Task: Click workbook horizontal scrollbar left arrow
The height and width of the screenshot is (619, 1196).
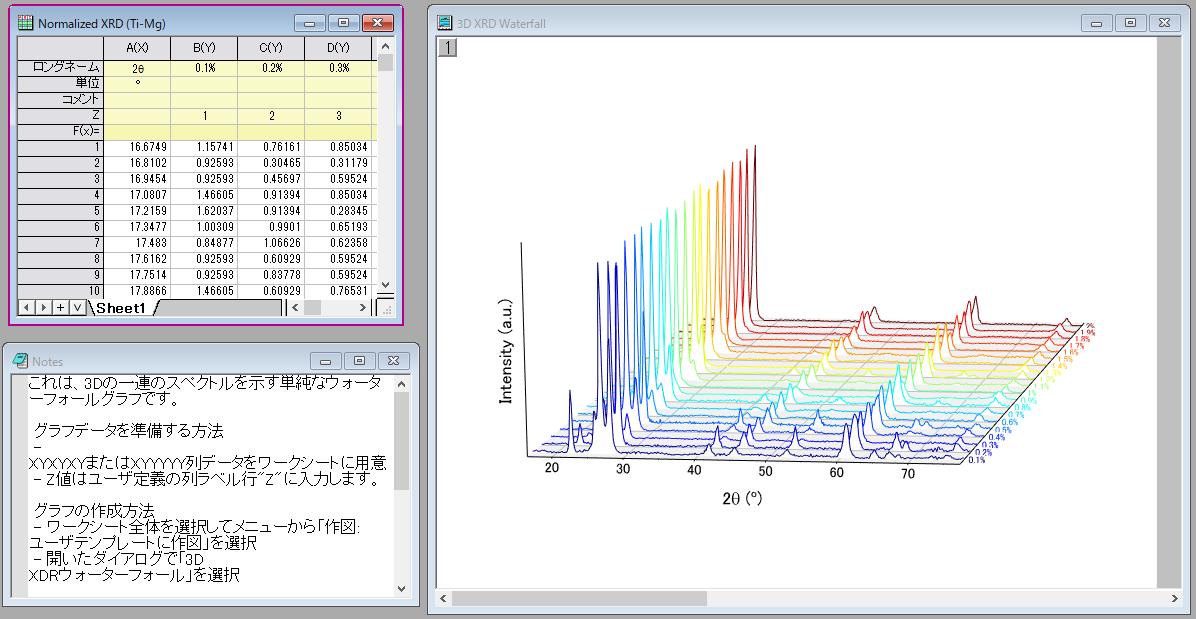Action: click(x=294, y=308)
